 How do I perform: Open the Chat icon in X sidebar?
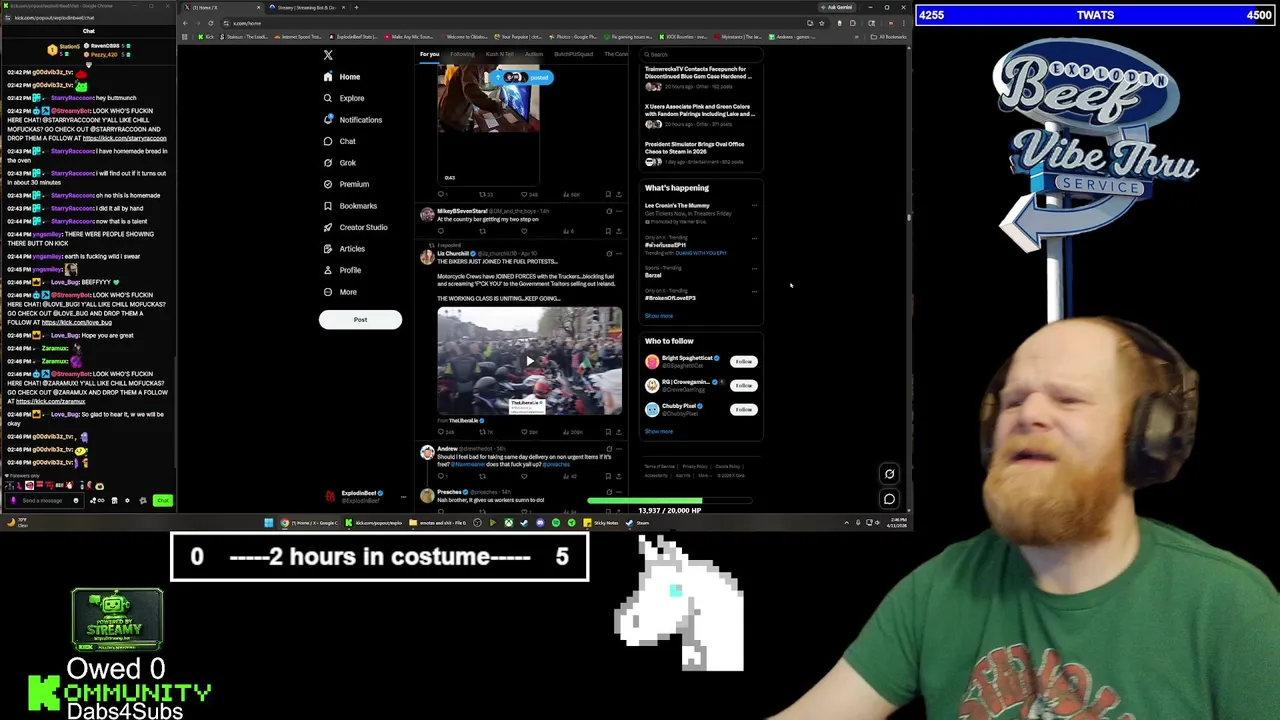(328, 141)
